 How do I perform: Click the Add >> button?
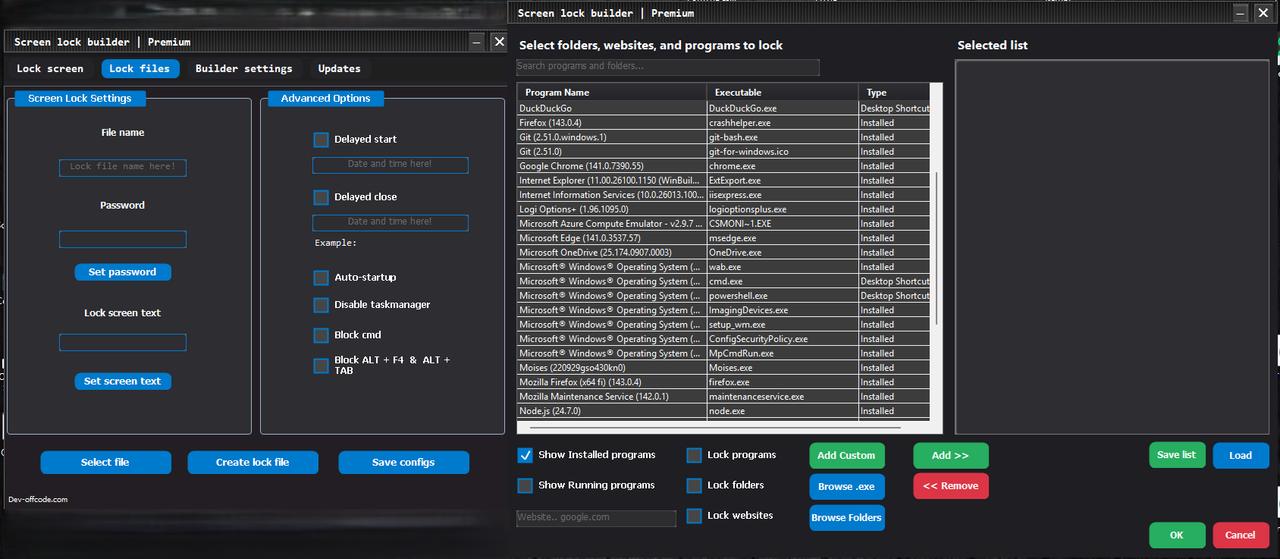coord(950,455)
